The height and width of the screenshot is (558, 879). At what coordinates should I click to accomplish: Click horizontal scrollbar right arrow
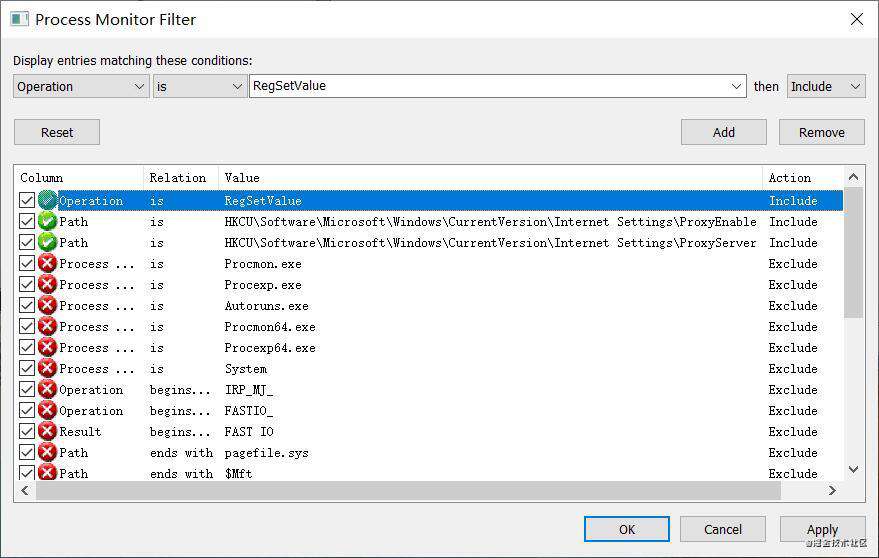[832, 490]
